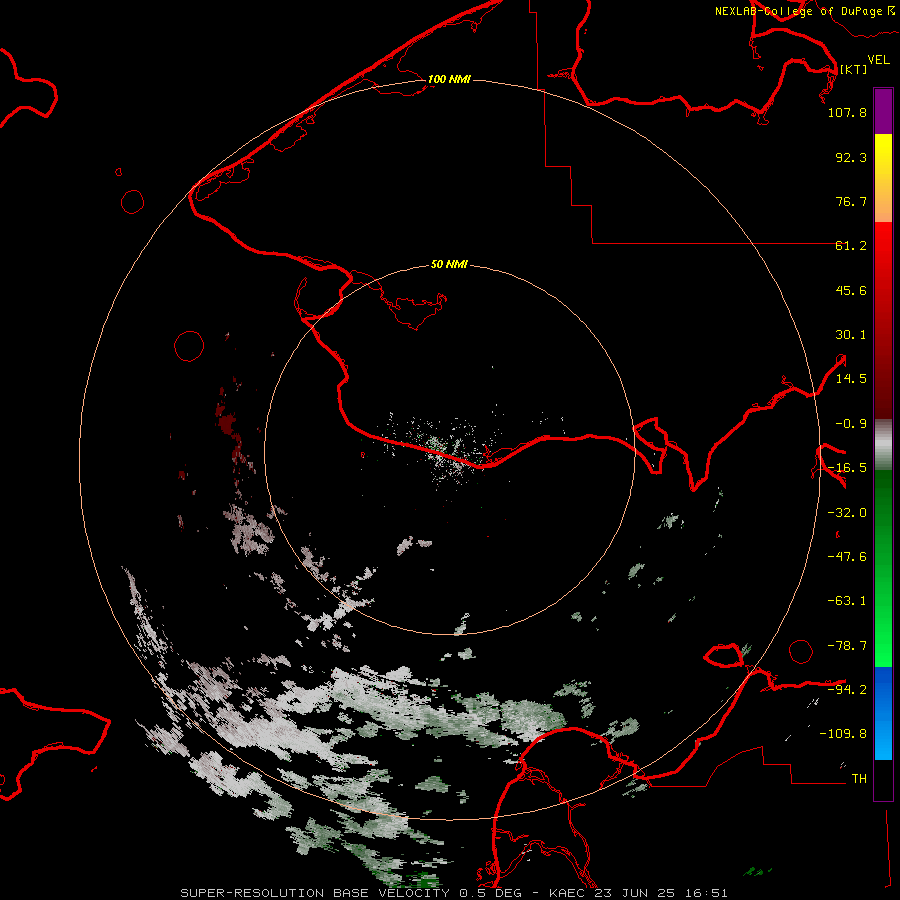Click the 30.1 velocity scale value
The width and height of the screenshot is (900, 900).
coord(851,335)
